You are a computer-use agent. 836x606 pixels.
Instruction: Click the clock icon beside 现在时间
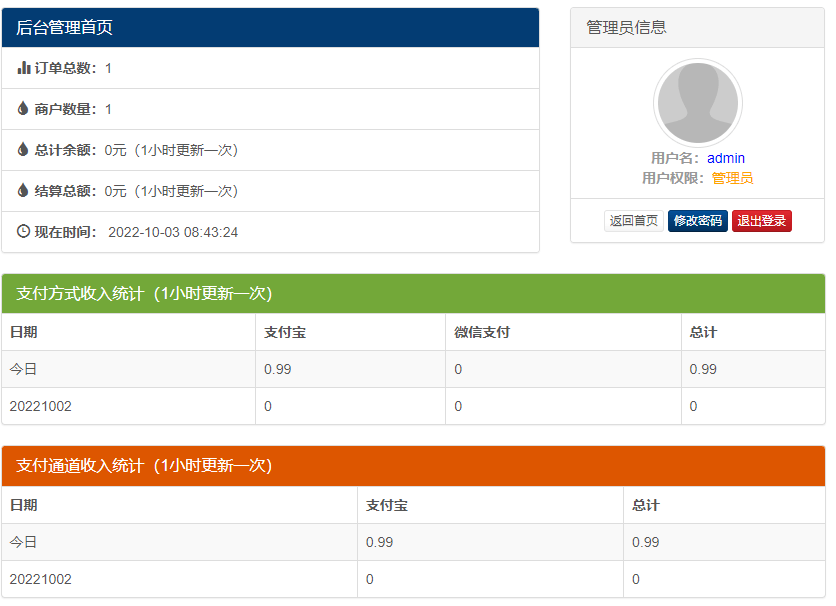point(24,232)
